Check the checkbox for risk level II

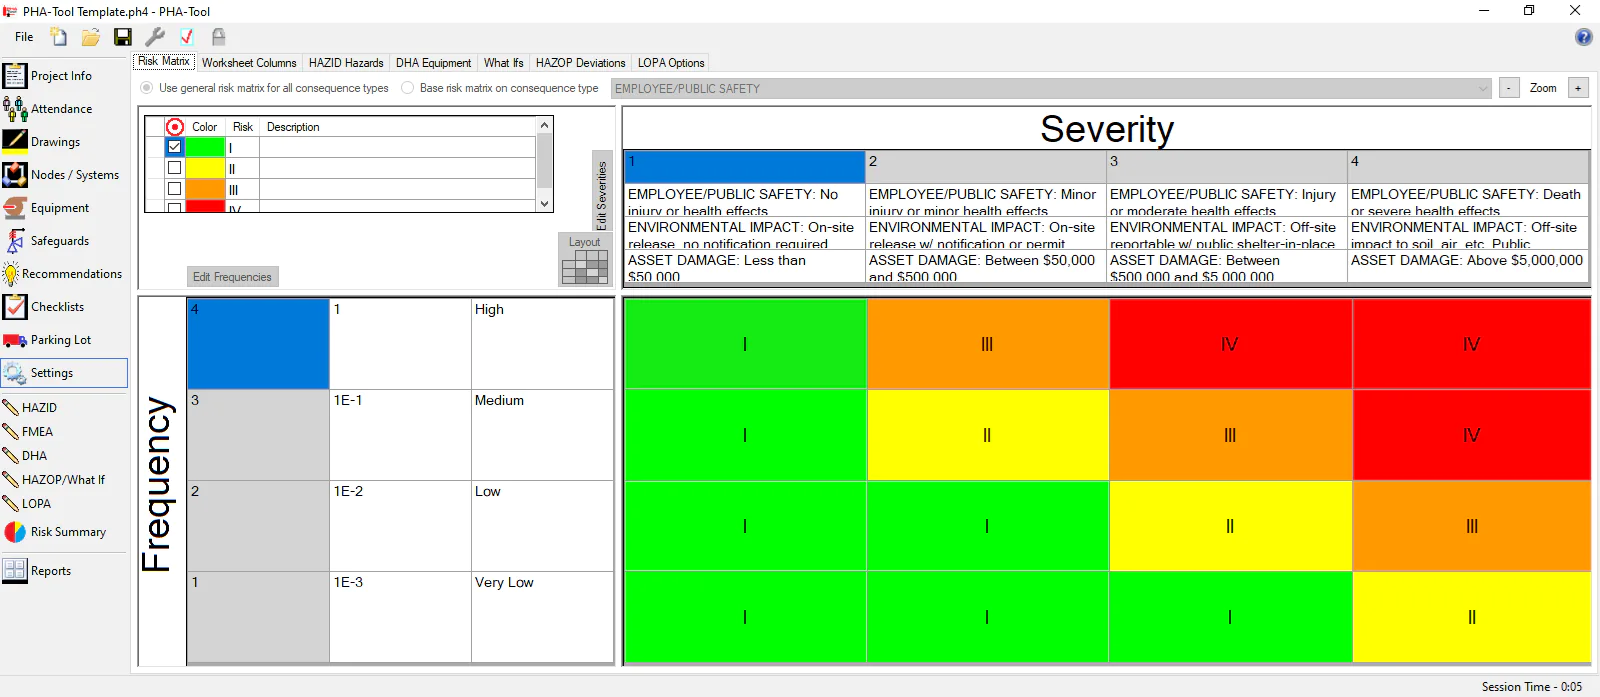175,168
